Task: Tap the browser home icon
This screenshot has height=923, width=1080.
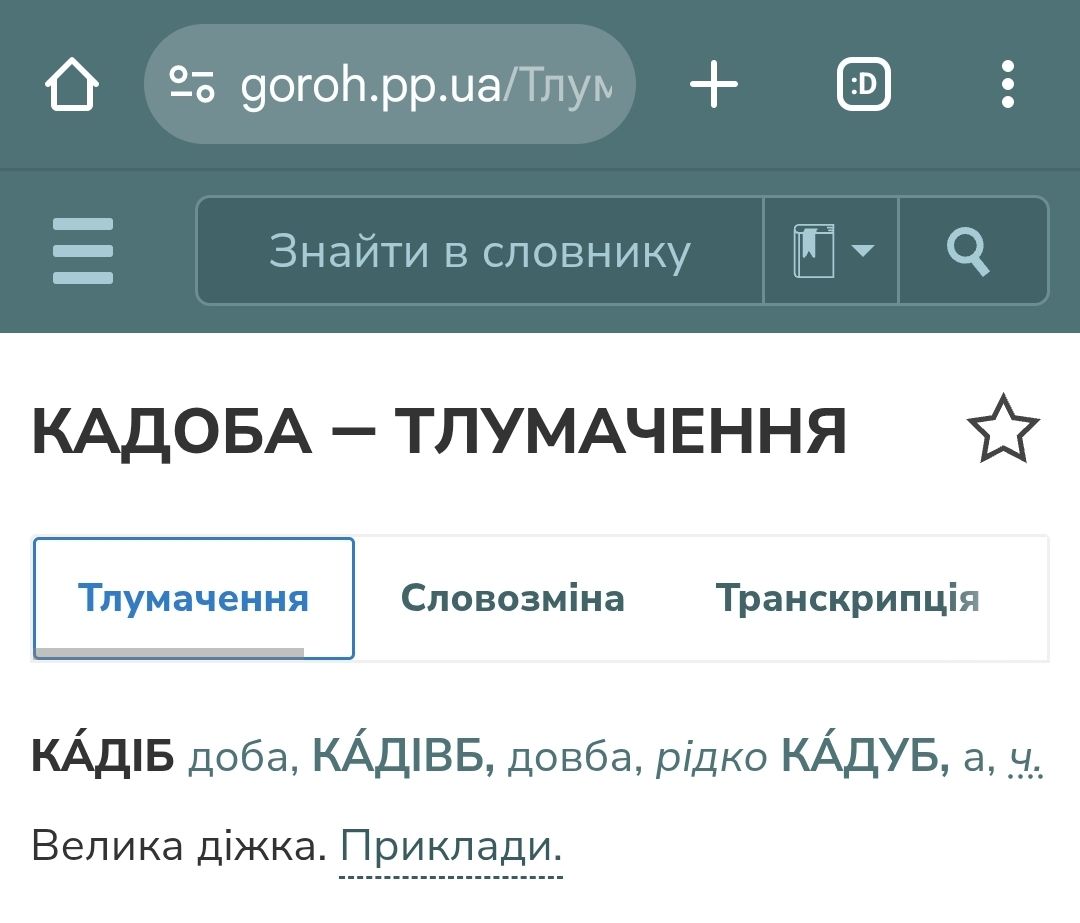Action: tap(72, 85)
